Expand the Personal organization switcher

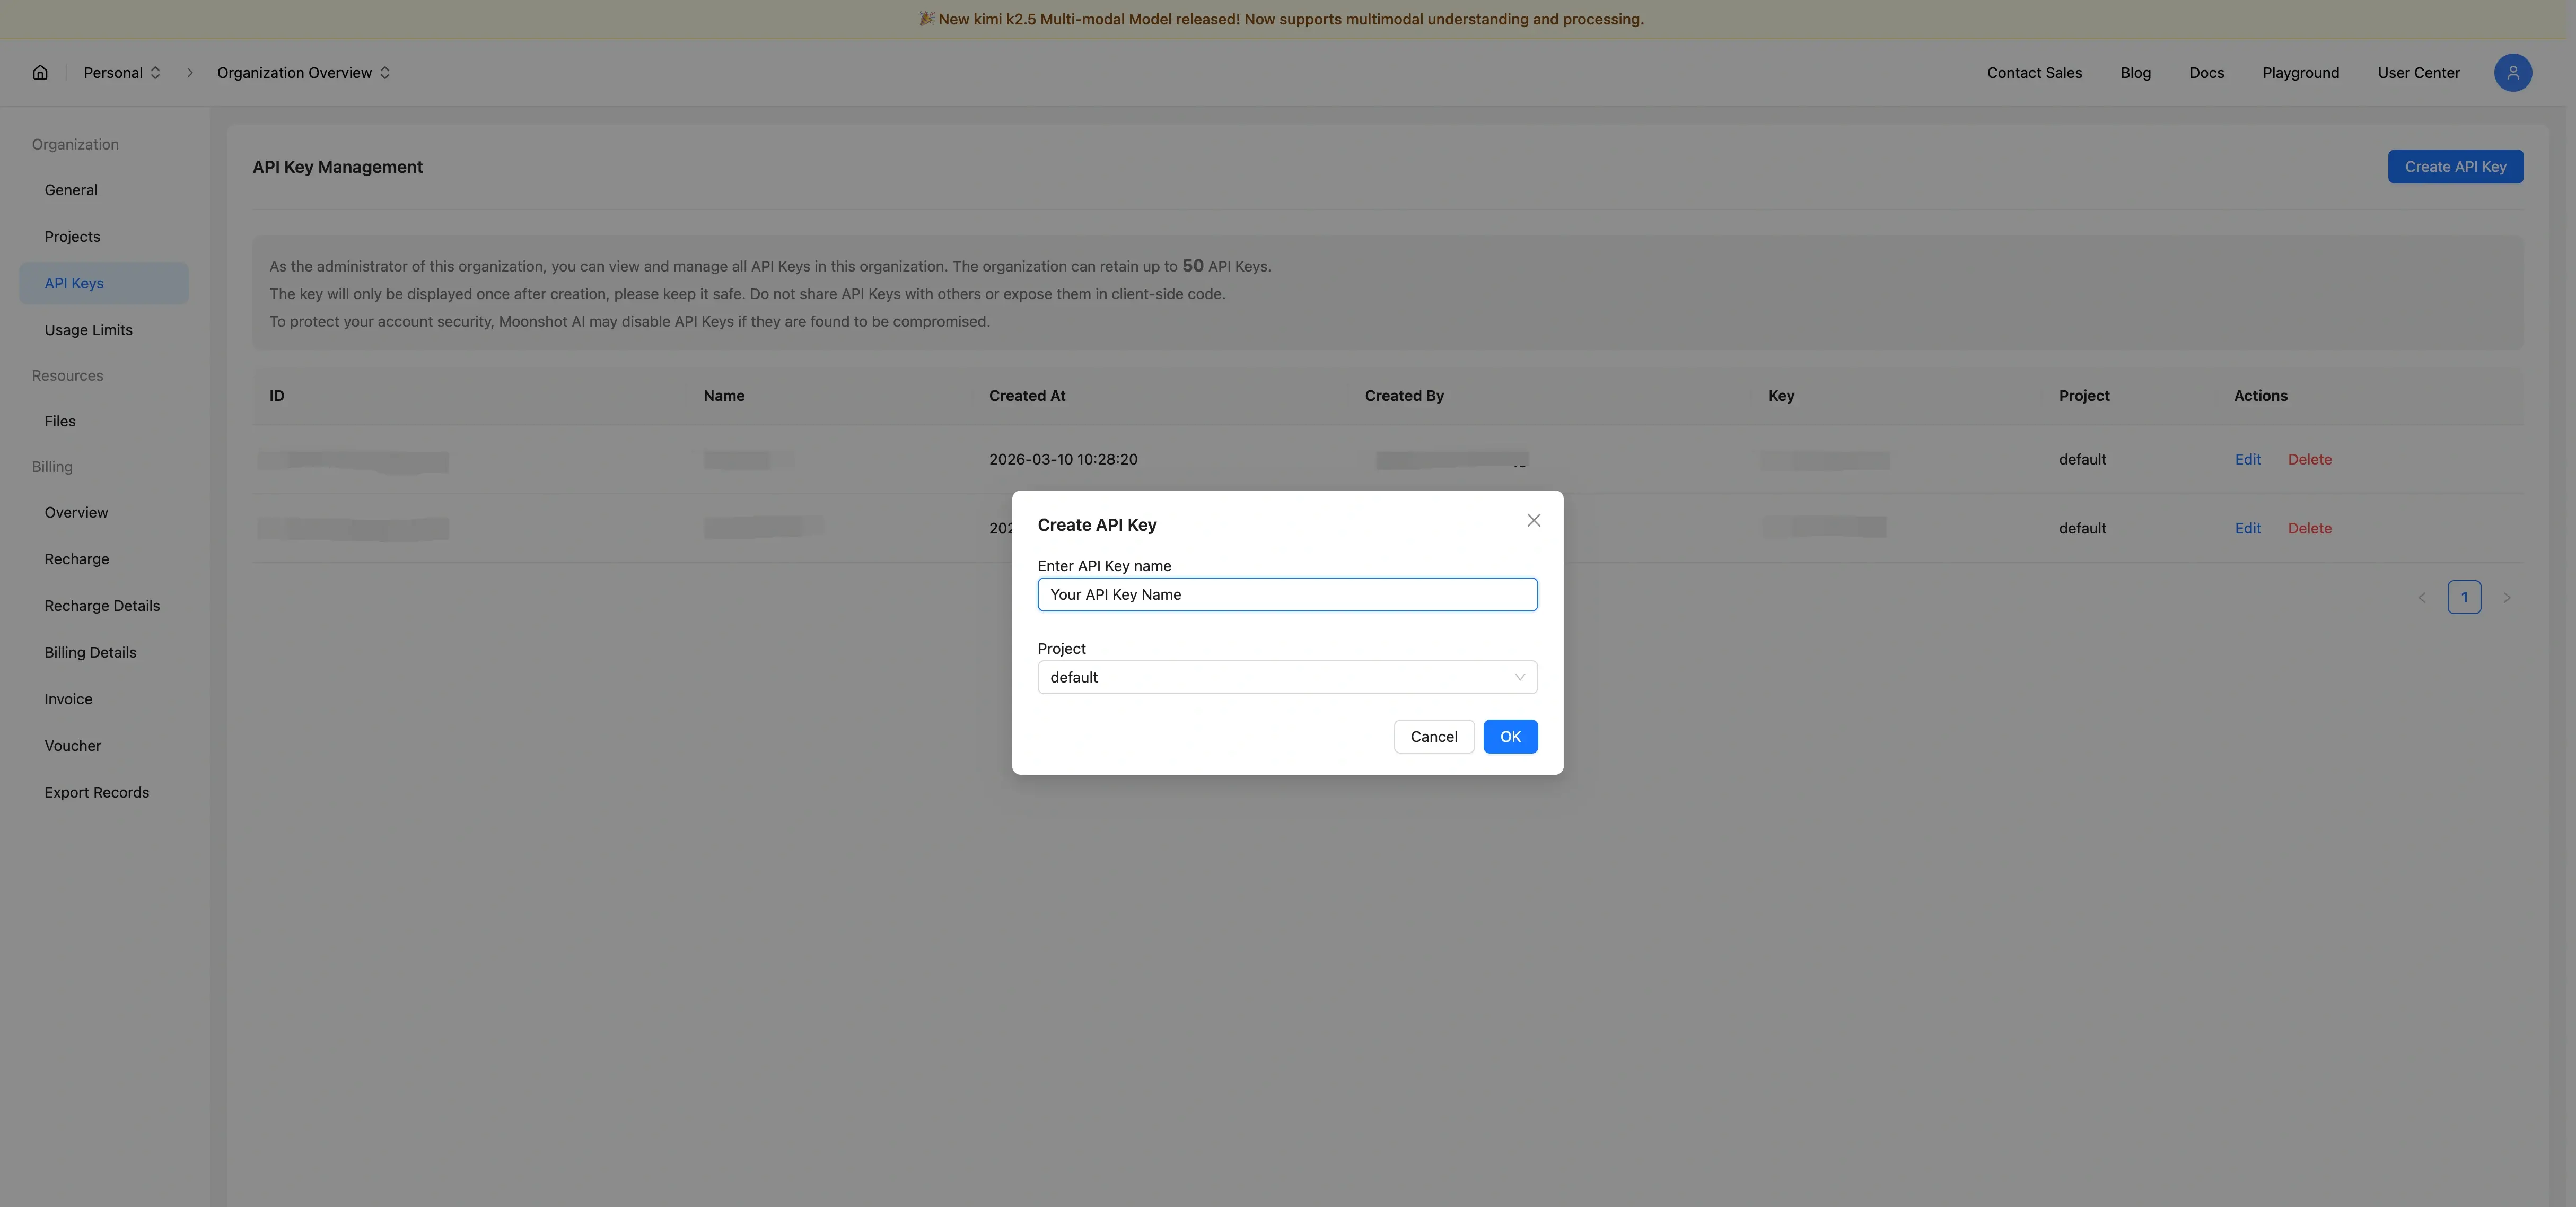[x=122, y=72]
